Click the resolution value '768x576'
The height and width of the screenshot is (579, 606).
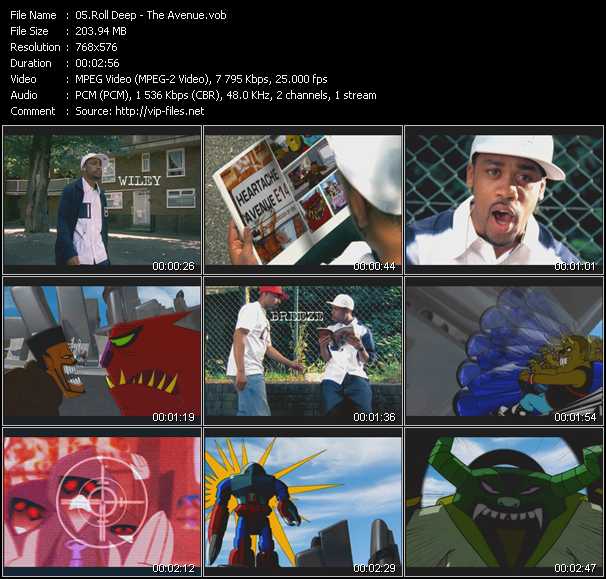pos(96,47)
